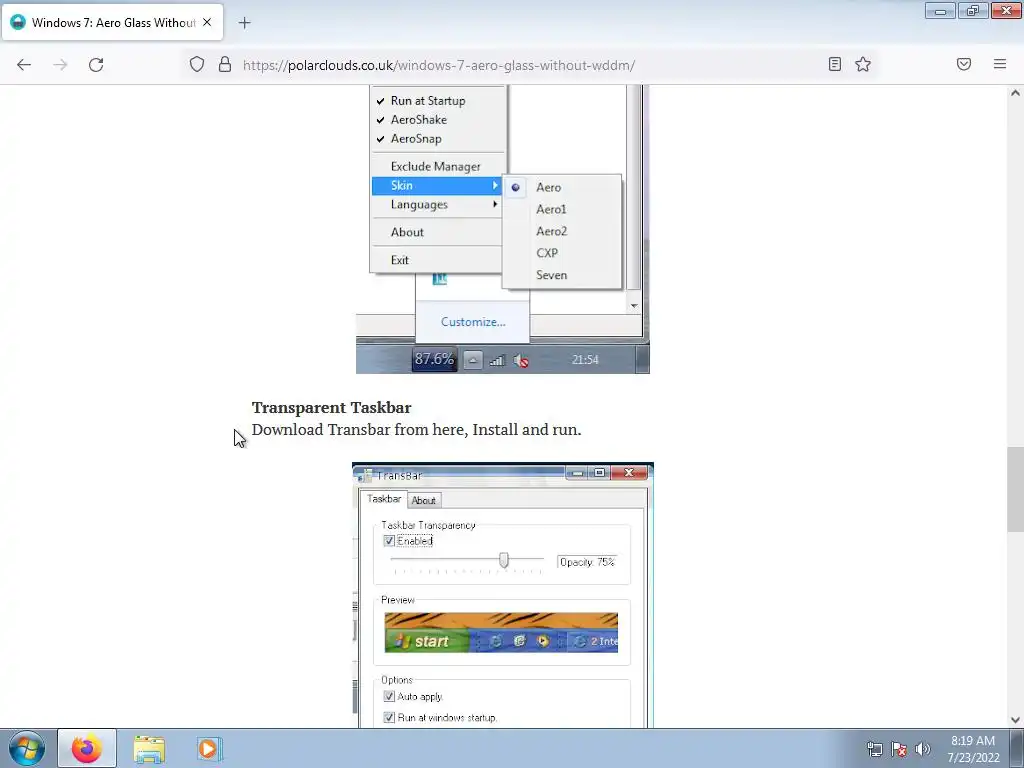This screenshot has width=1024, height=768.
Task: Open the Action Center flag icon
Action: point(899,749)
